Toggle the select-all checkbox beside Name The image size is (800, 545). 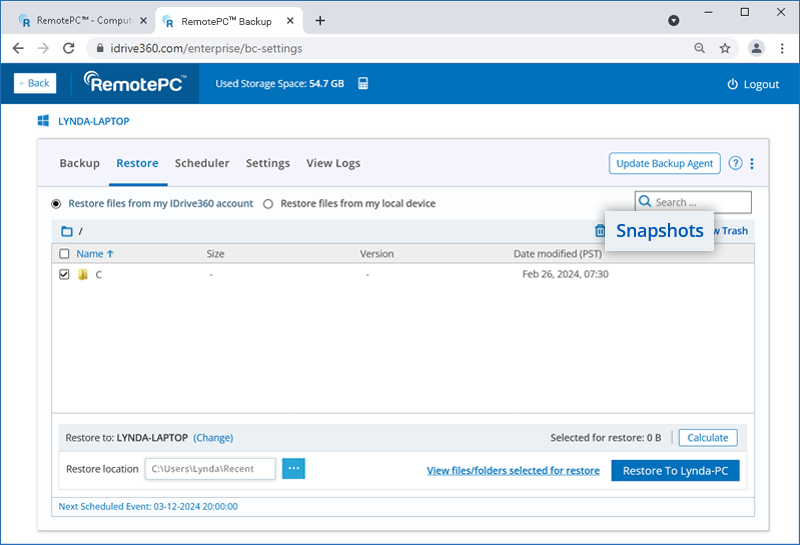pyautogui.click(x=65, y=254)
